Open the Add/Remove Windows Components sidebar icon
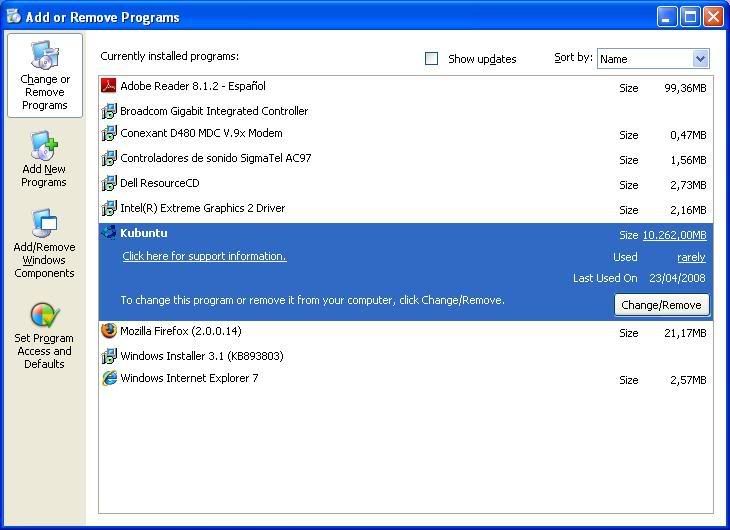 pyautogui.click(x=44, y=223)
